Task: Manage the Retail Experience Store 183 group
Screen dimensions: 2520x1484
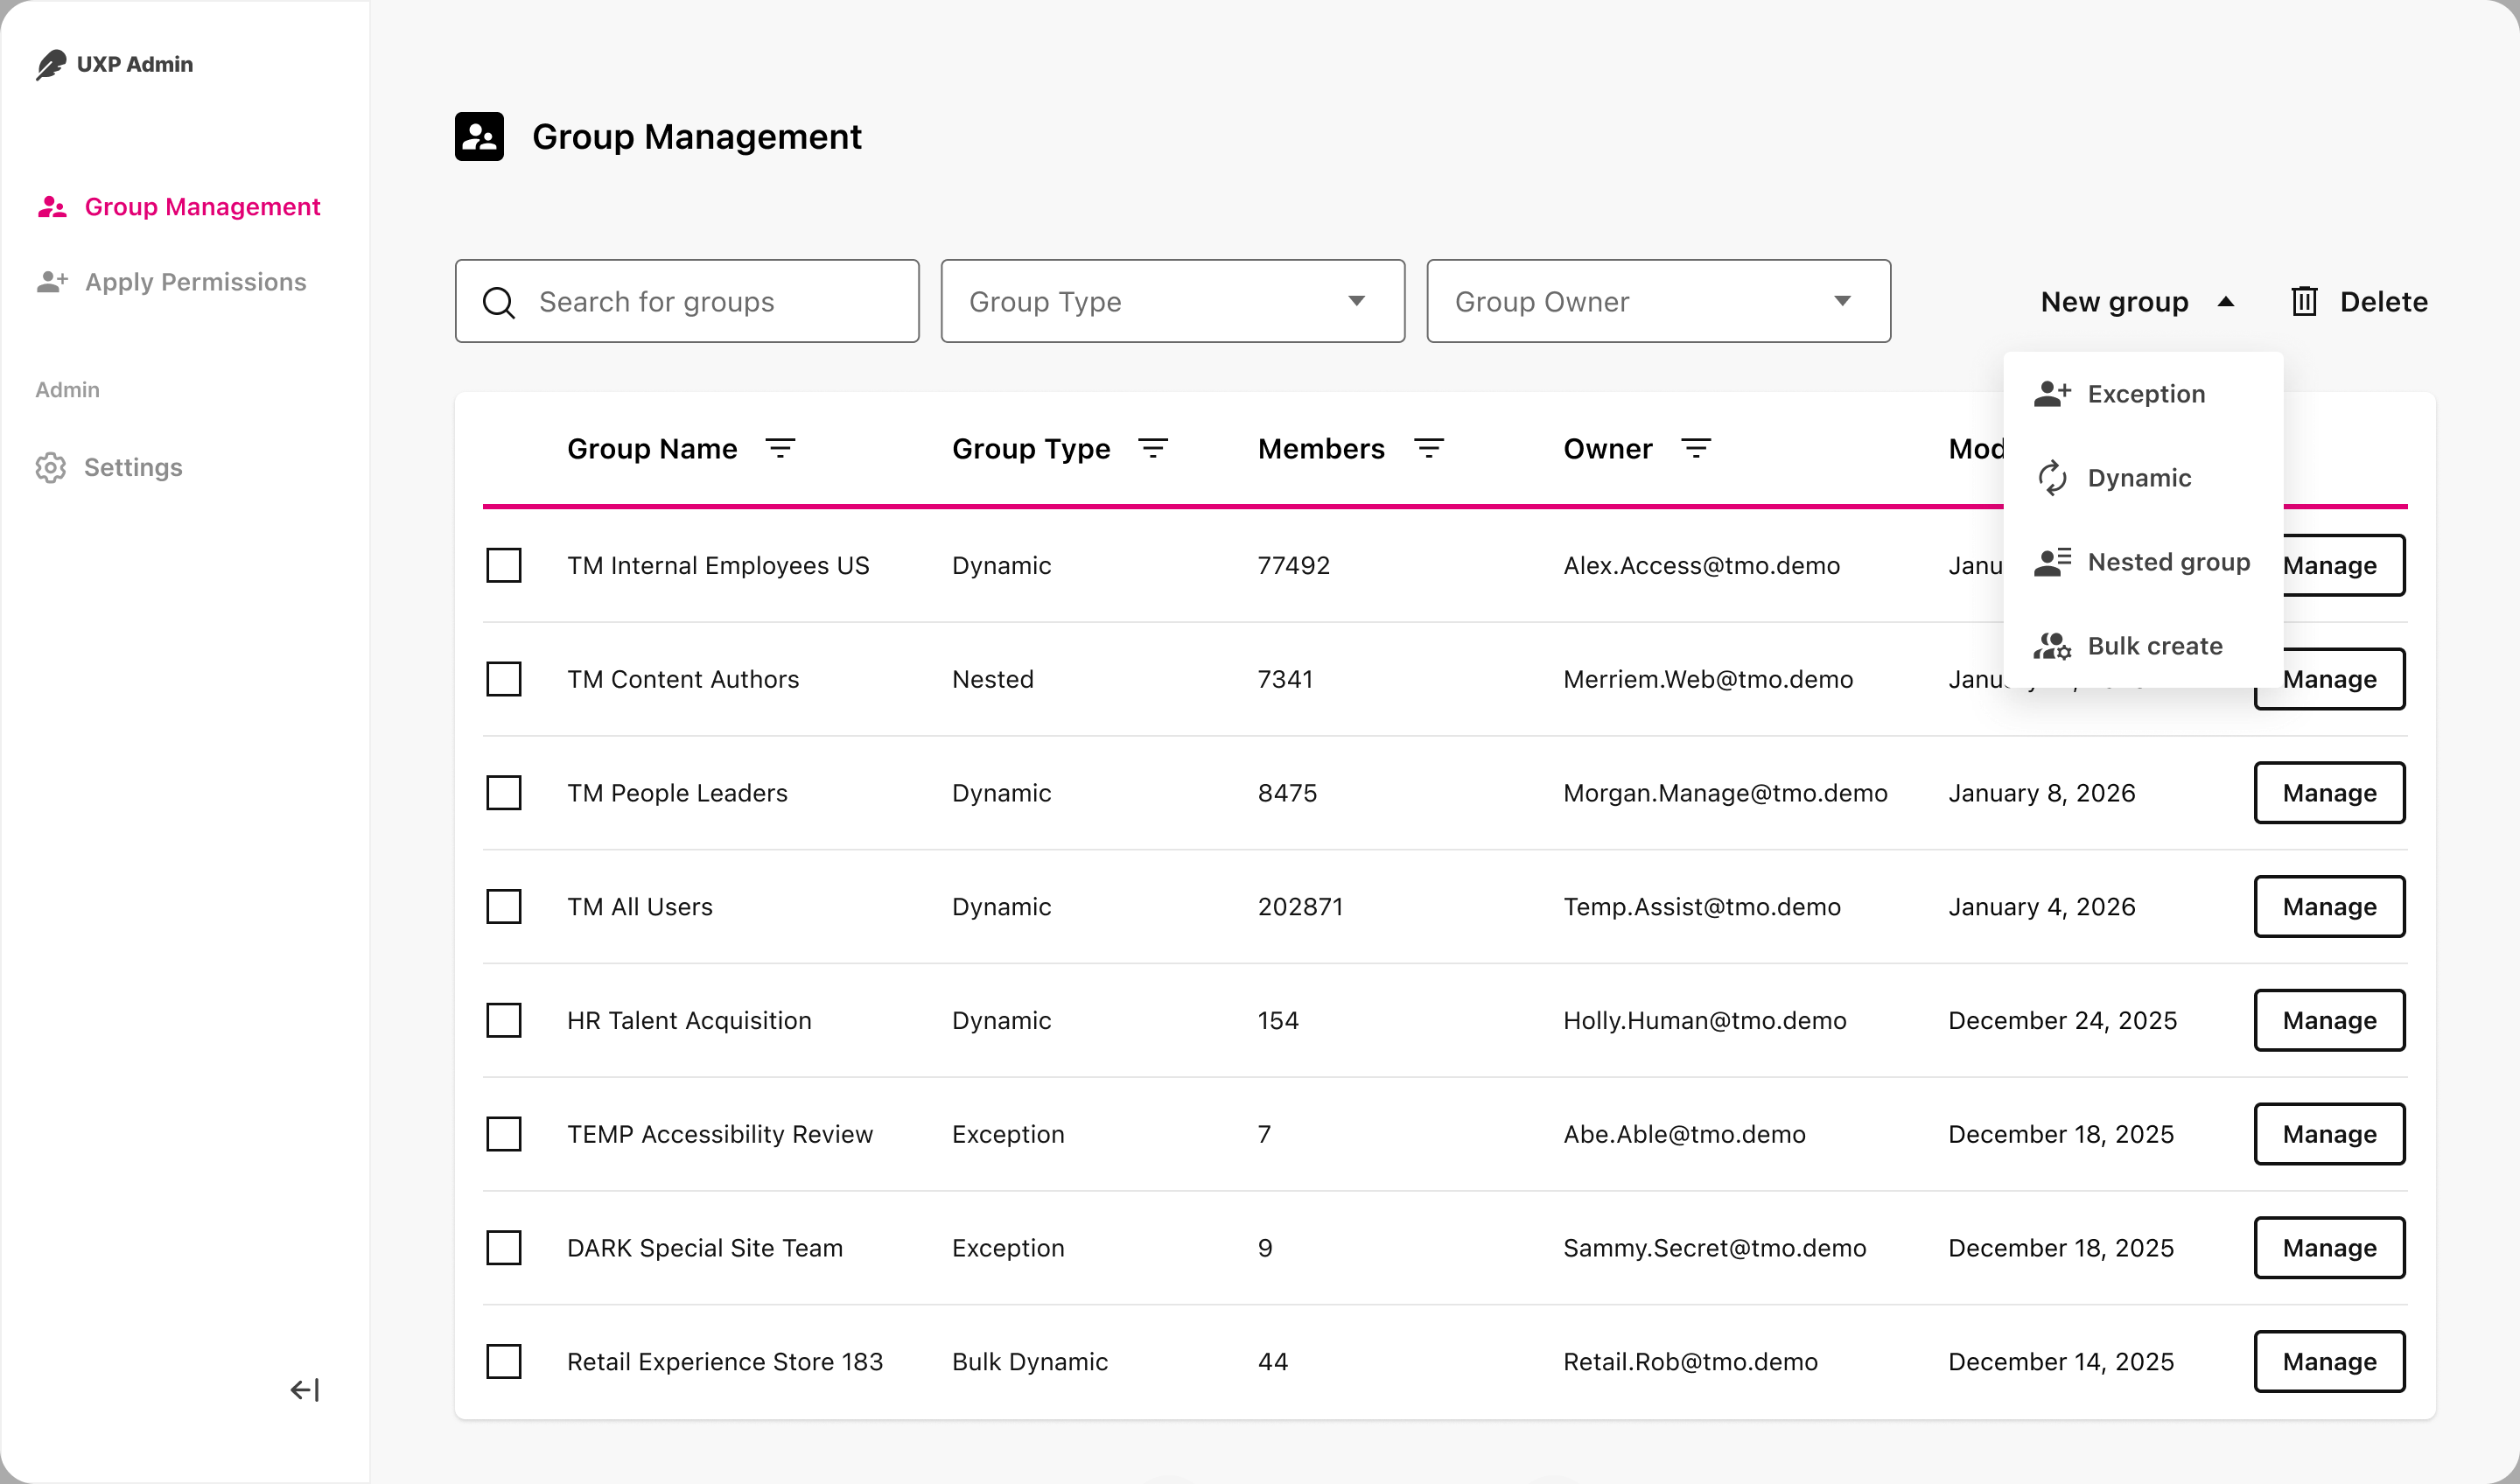Action: 2330,1361
